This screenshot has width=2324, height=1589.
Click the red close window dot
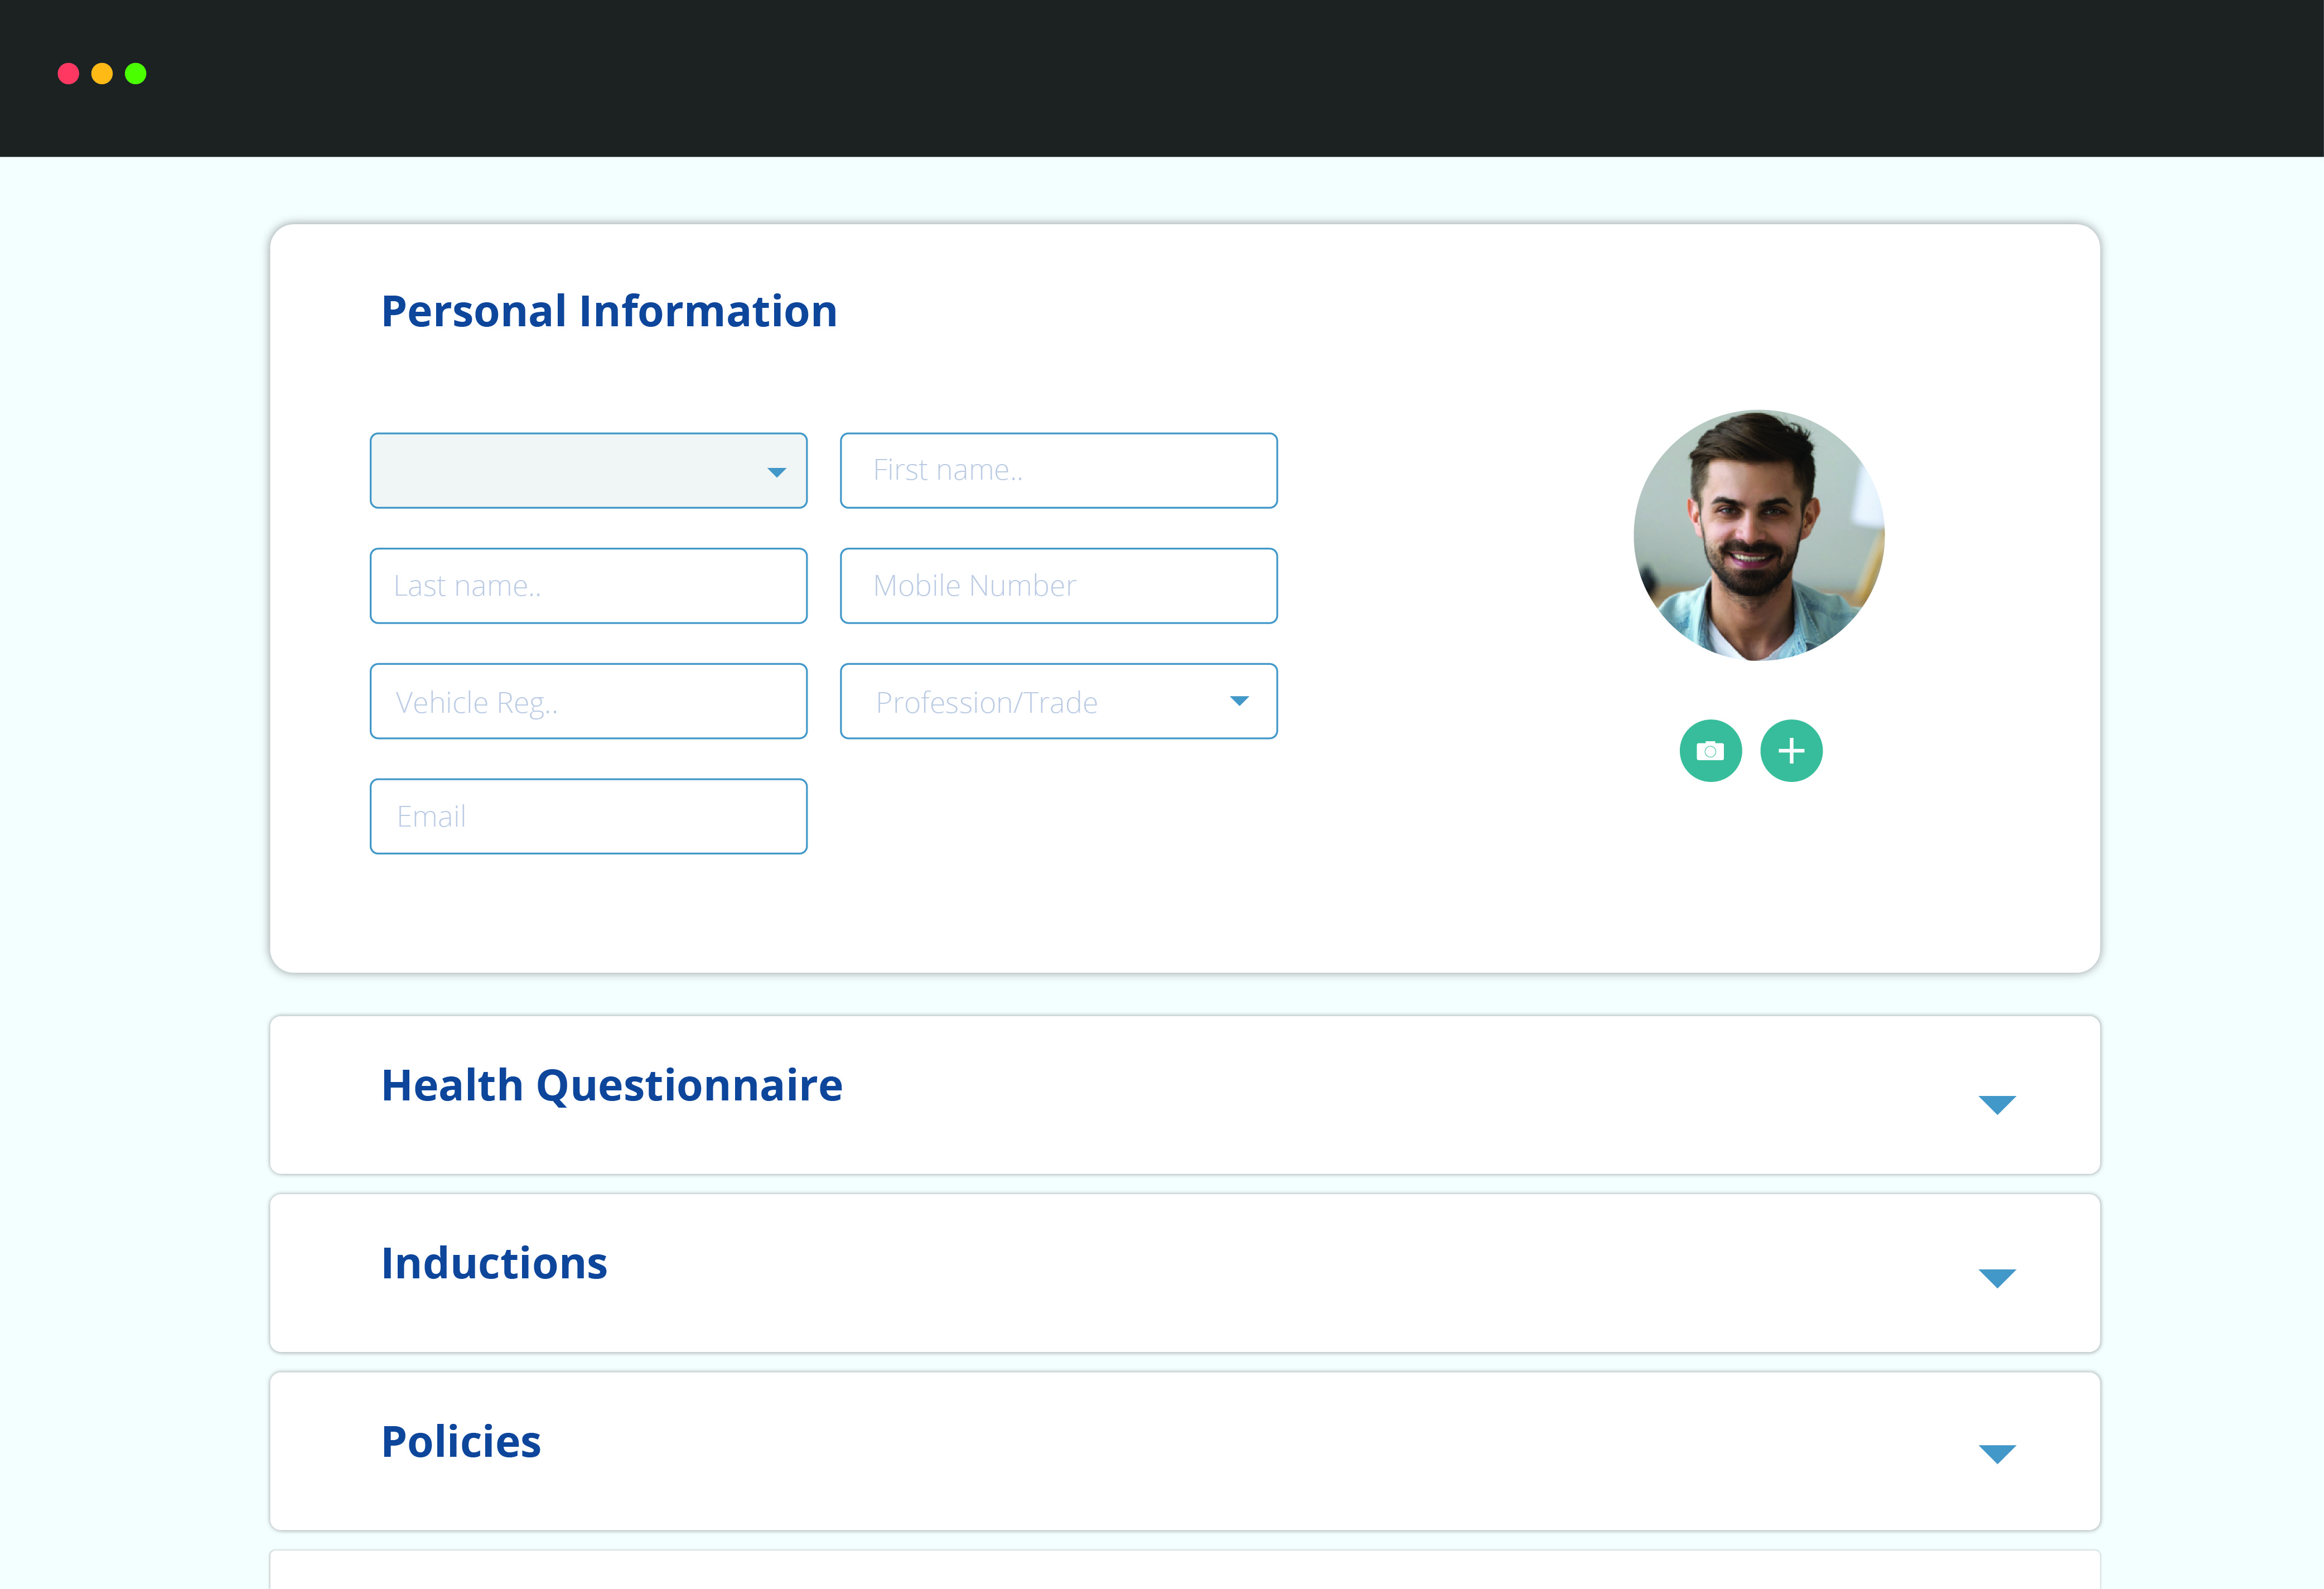68,74
